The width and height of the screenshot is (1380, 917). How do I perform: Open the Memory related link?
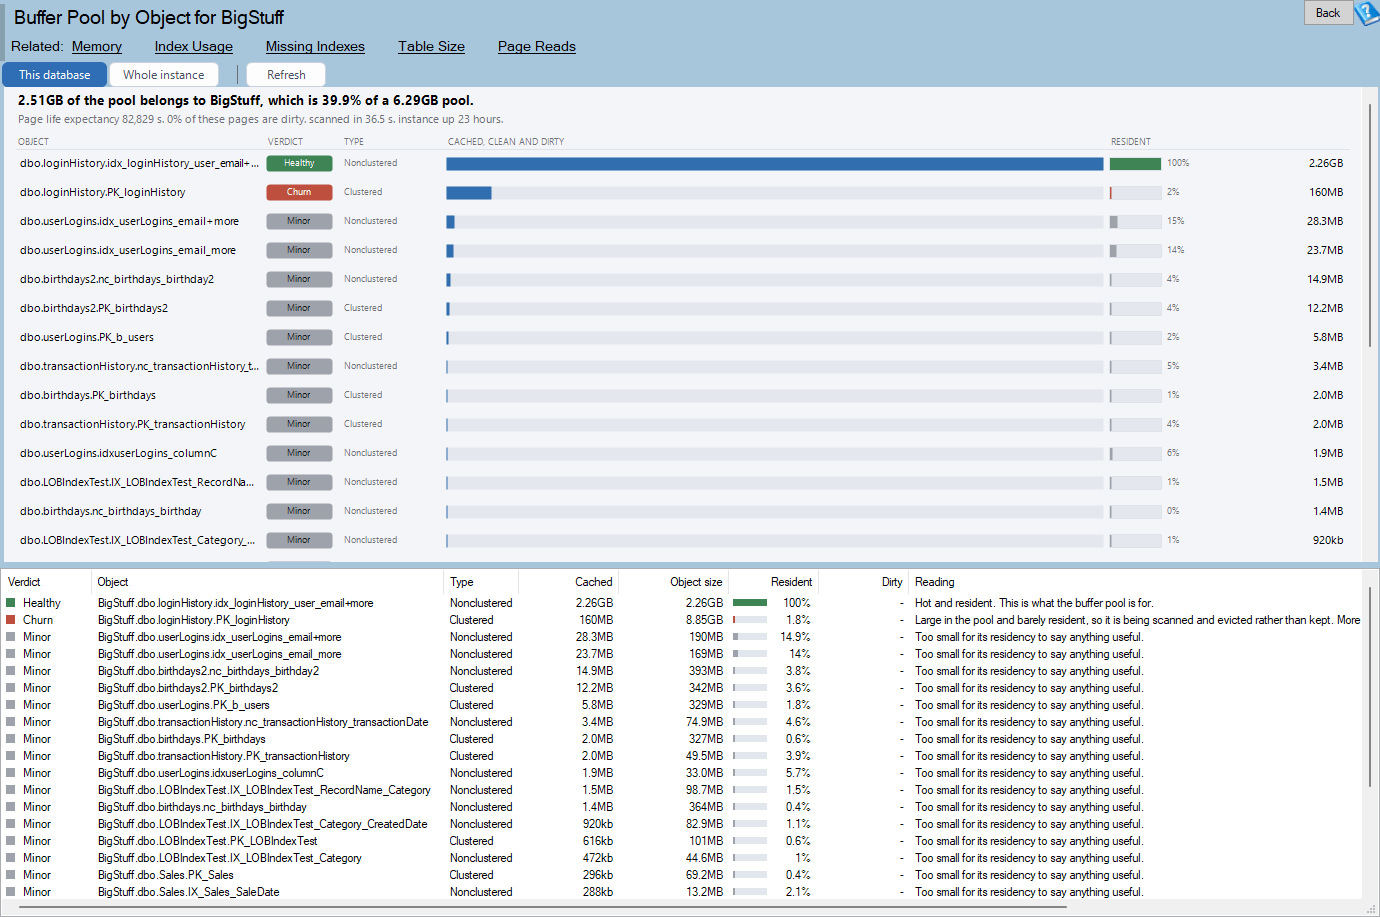(x=97, y=46)
